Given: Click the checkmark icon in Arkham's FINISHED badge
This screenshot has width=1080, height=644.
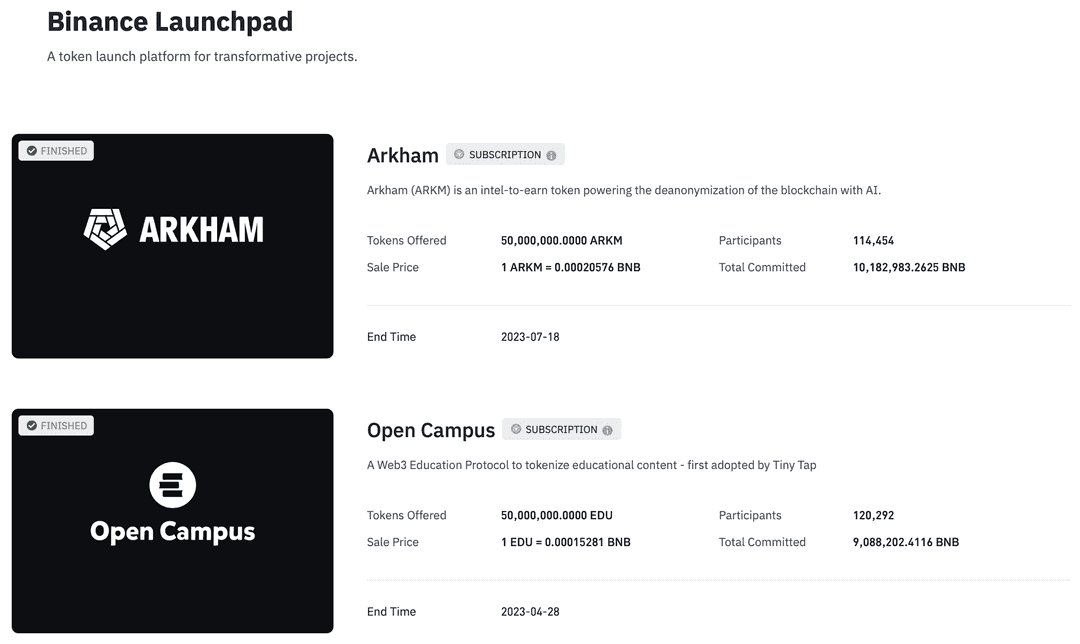Looking at the screenshot, I should [29, 150].
